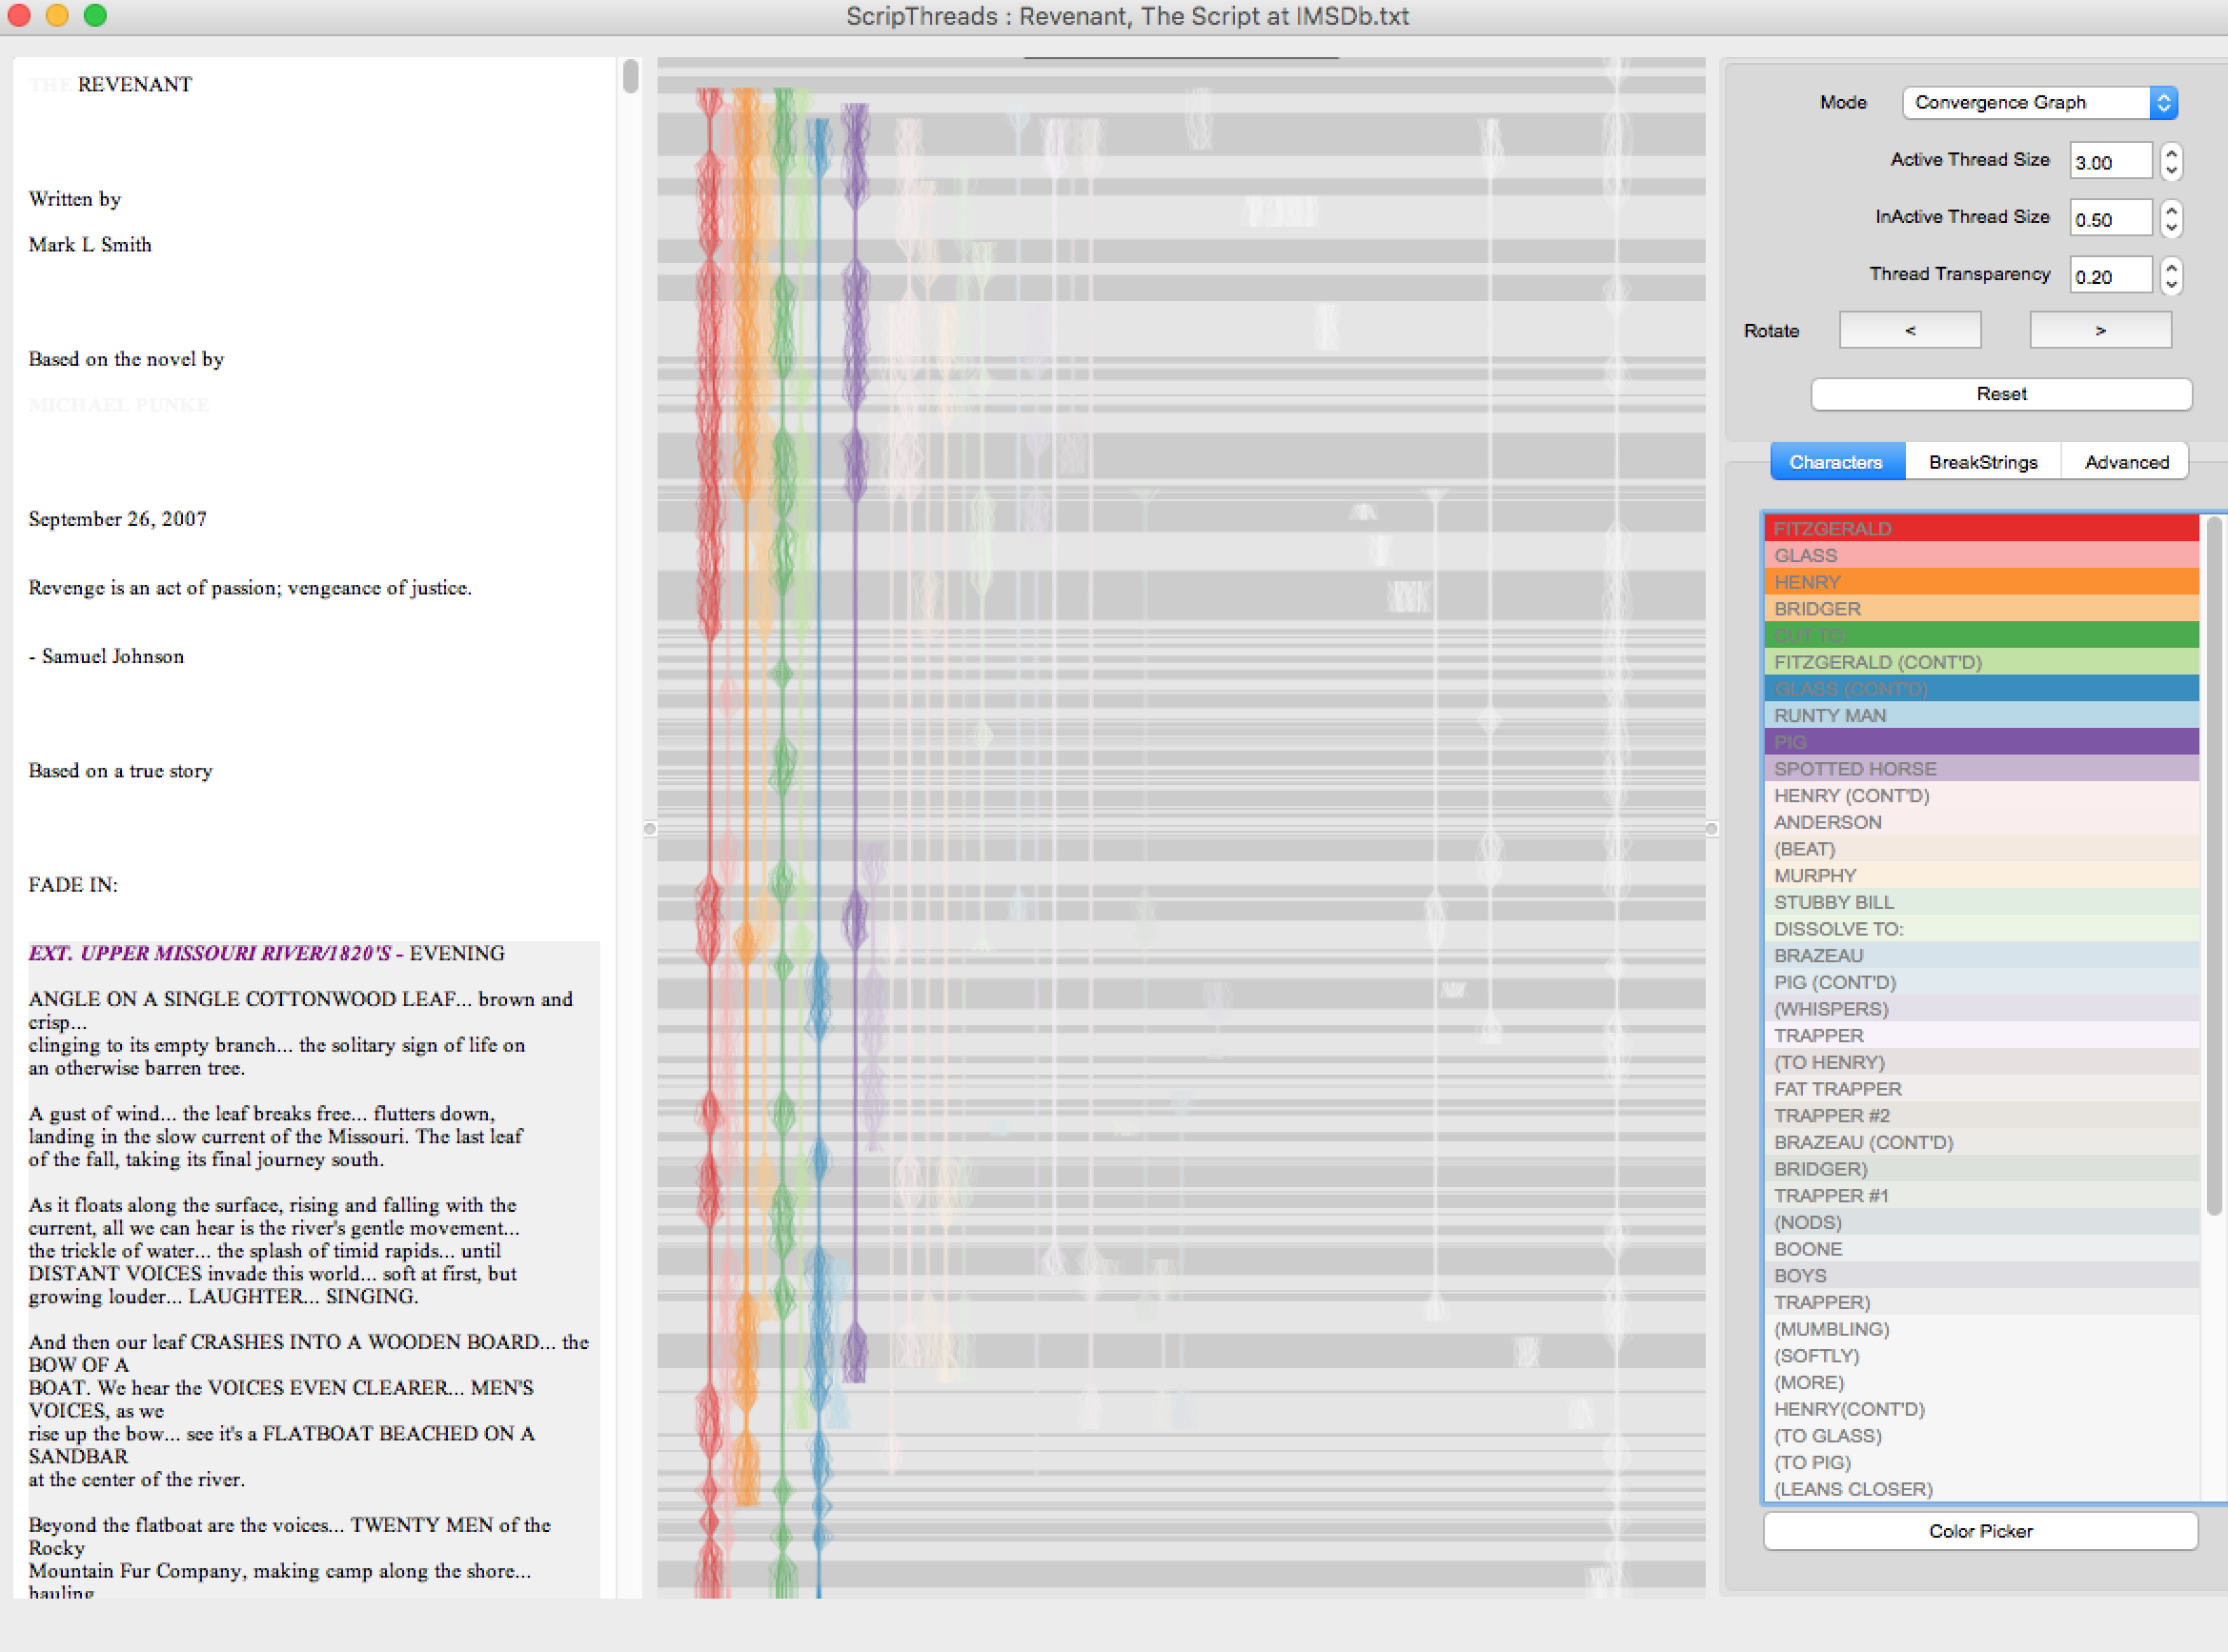Rotate graph left with < button

tap(1910, 330)
